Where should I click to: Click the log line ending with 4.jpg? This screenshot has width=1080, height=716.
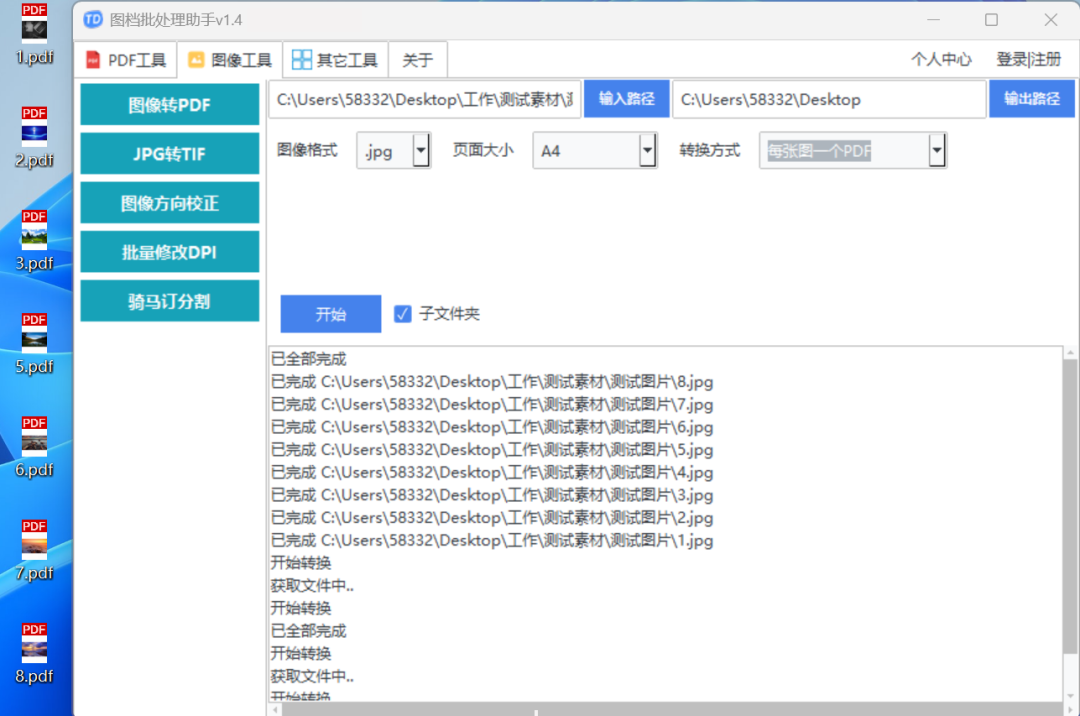tap(492, 472)
